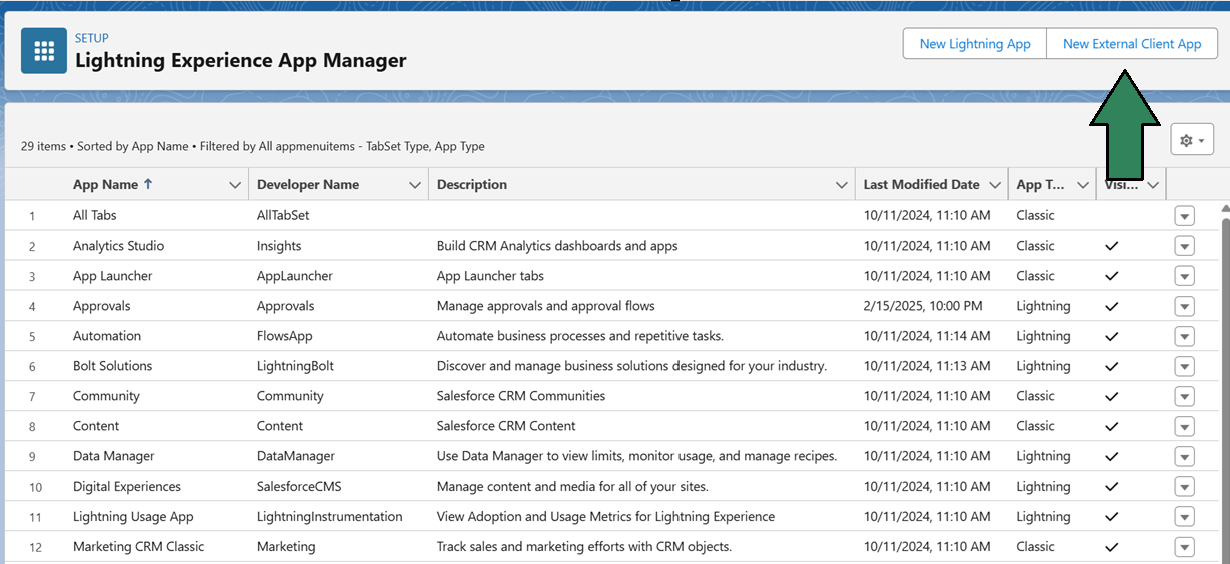
Task: Click the SETUP breadcrumb label
Action: point(92,38)
